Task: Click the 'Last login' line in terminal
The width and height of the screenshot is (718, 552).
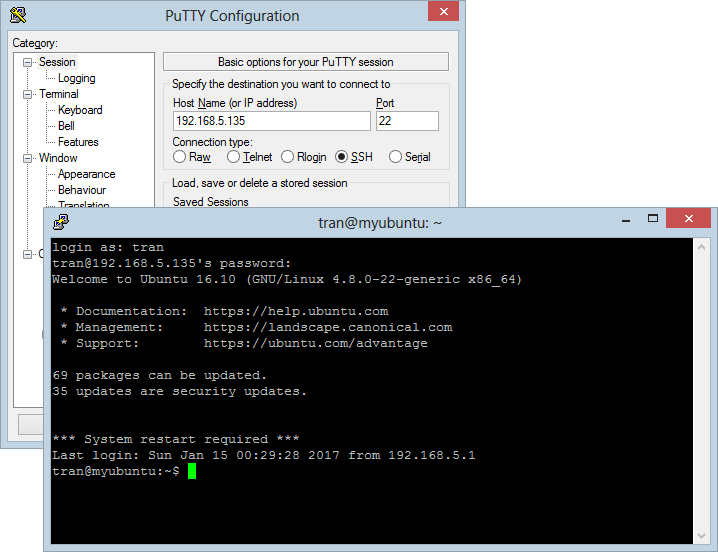Action: [x=264, y=455]
